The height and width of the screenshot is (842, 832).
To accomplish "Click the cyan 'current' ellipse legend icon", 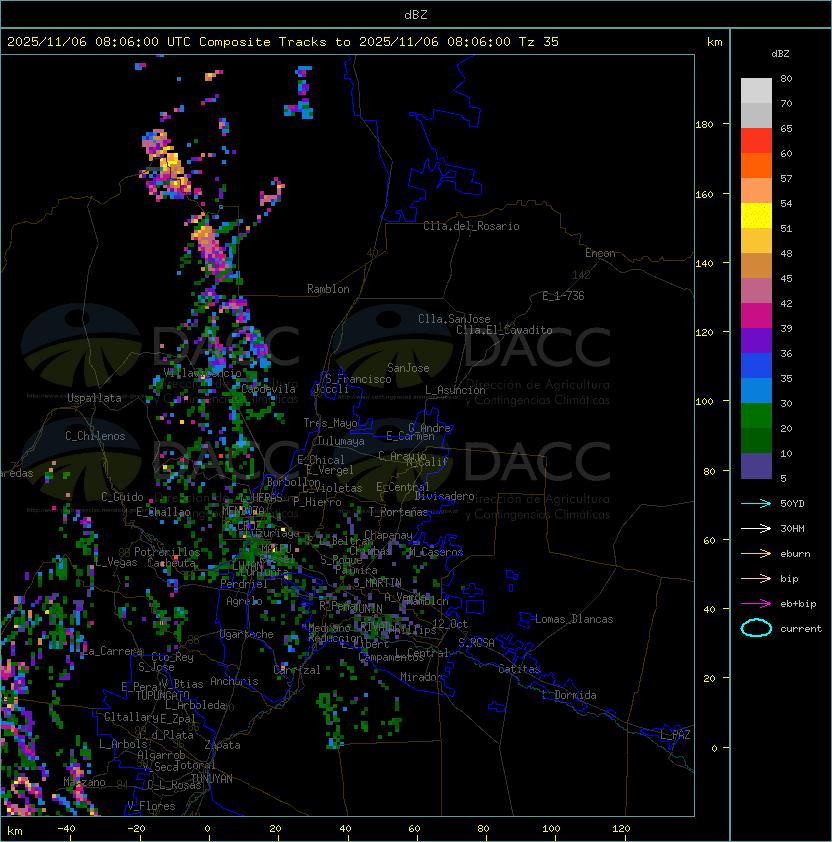I will [756, 628].
